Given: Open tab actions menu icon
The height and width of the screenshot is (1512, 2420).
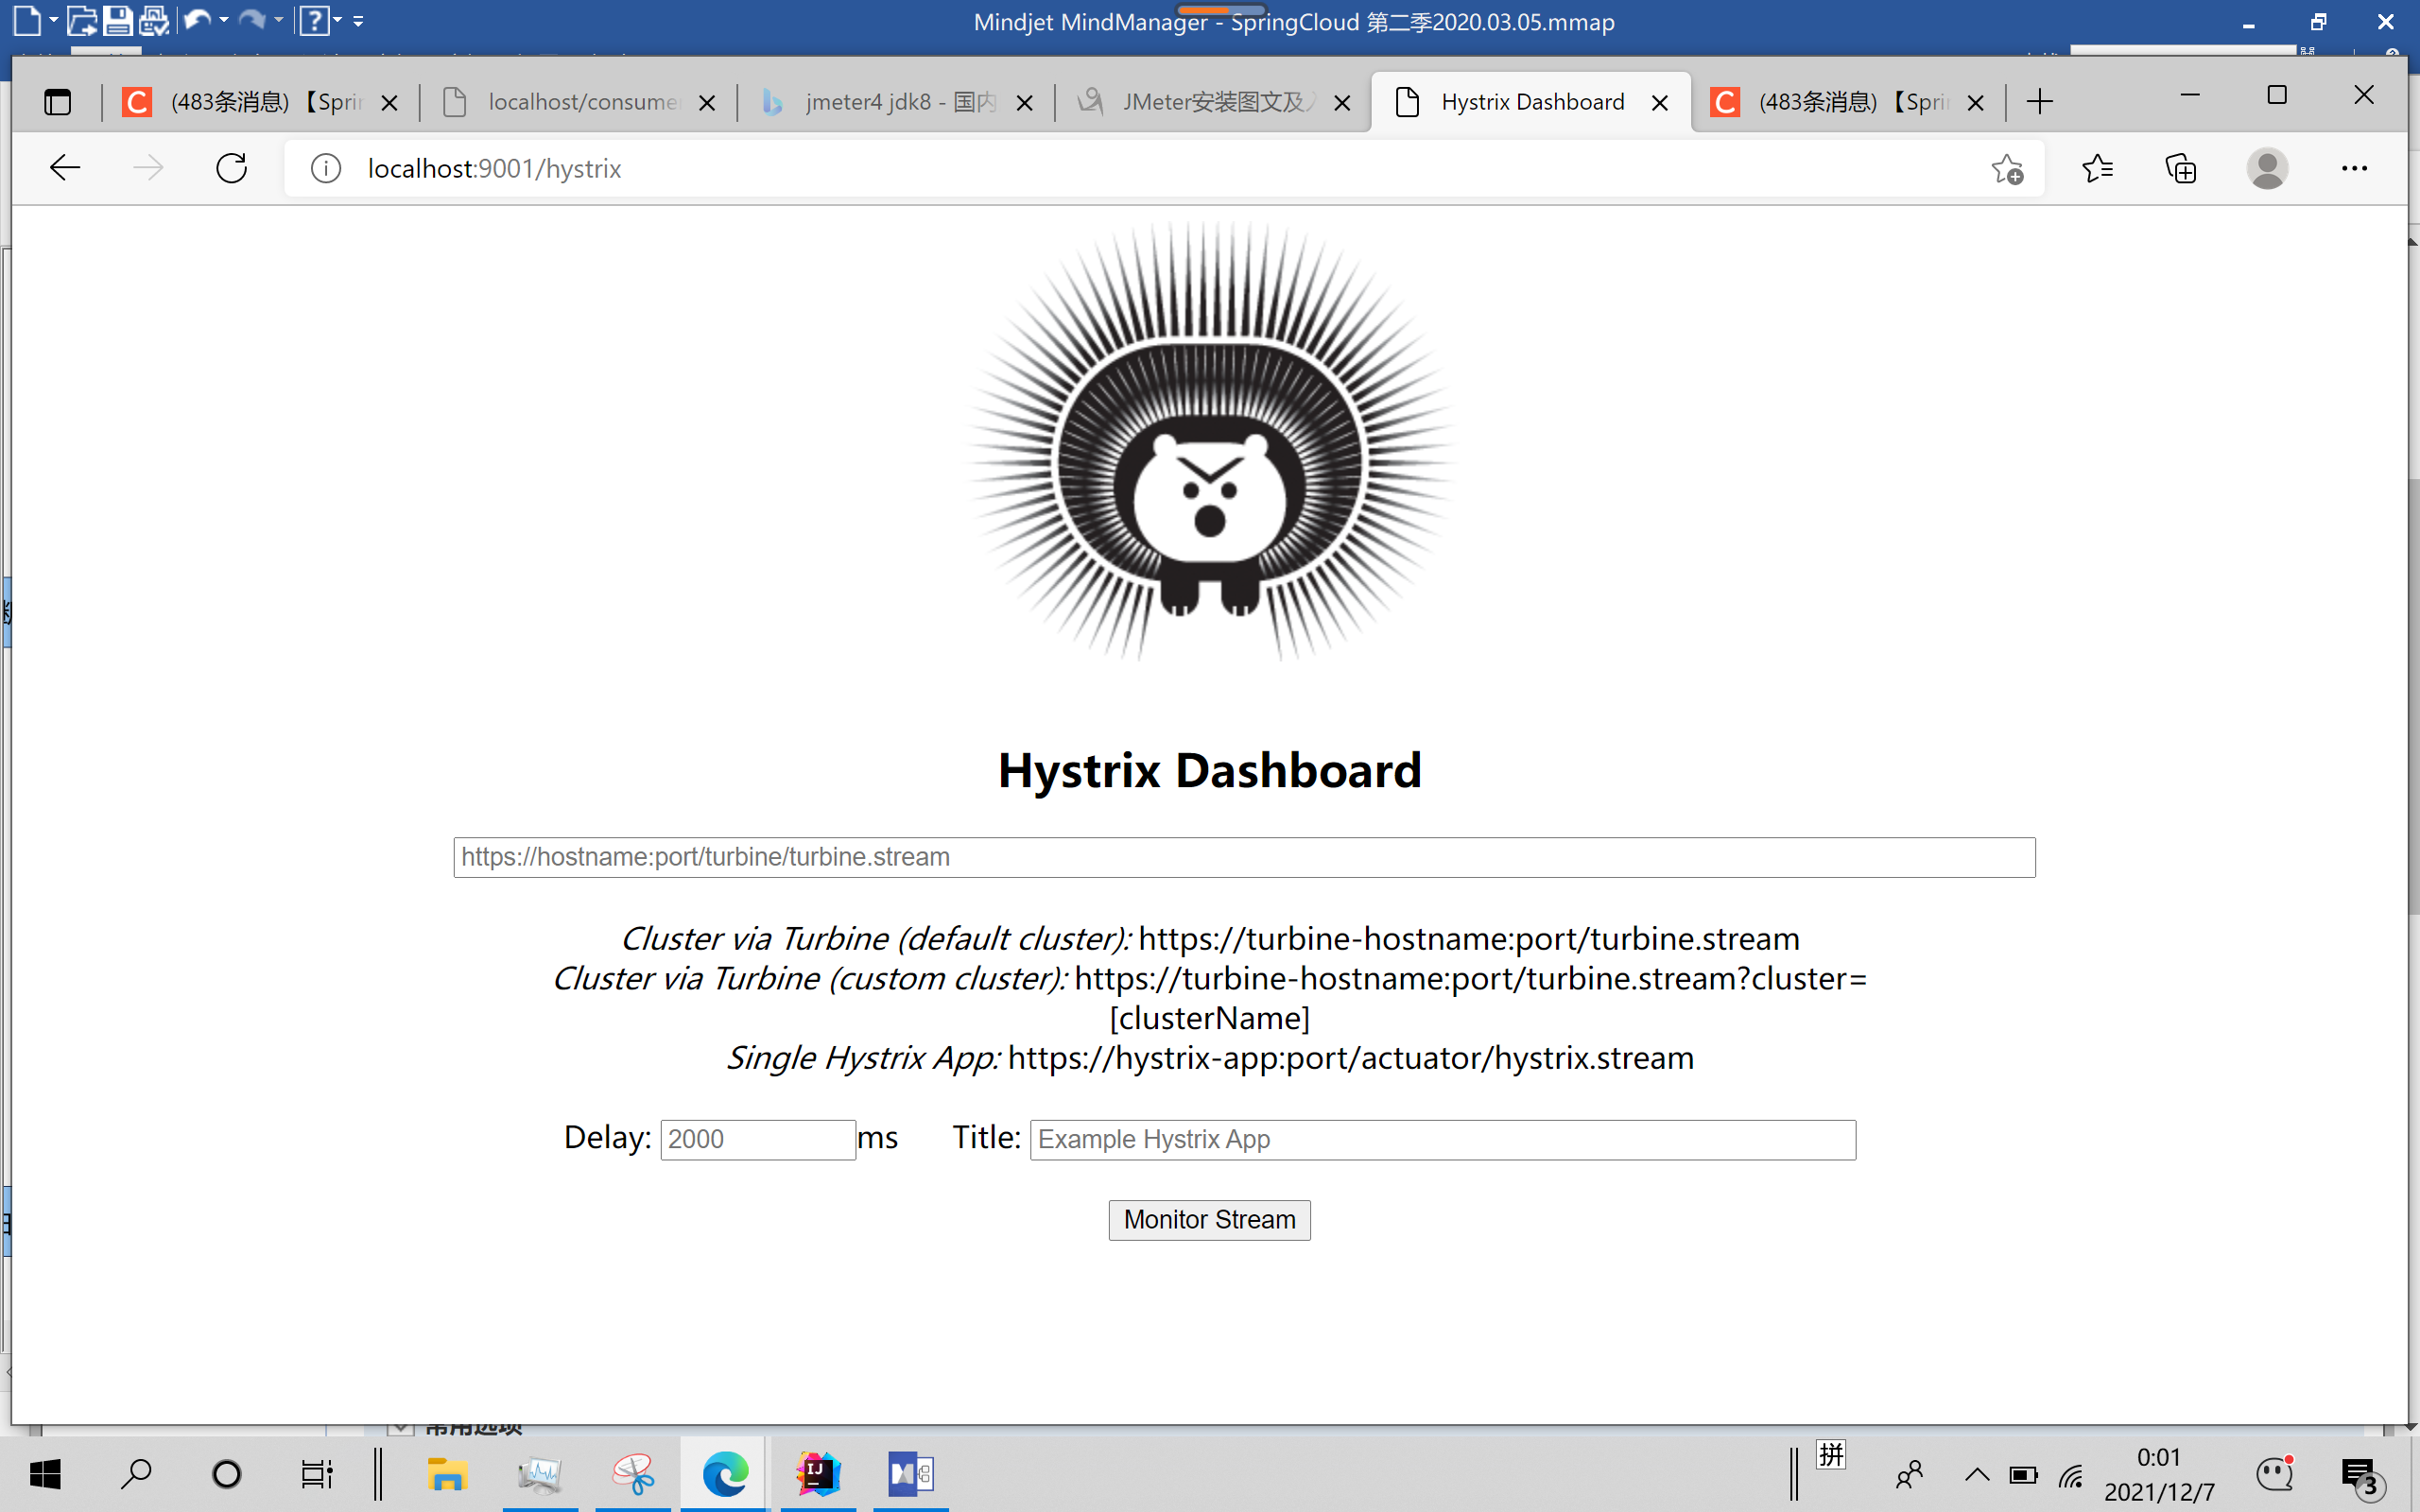Looking at the screenshot, I should tap(58, 102).
